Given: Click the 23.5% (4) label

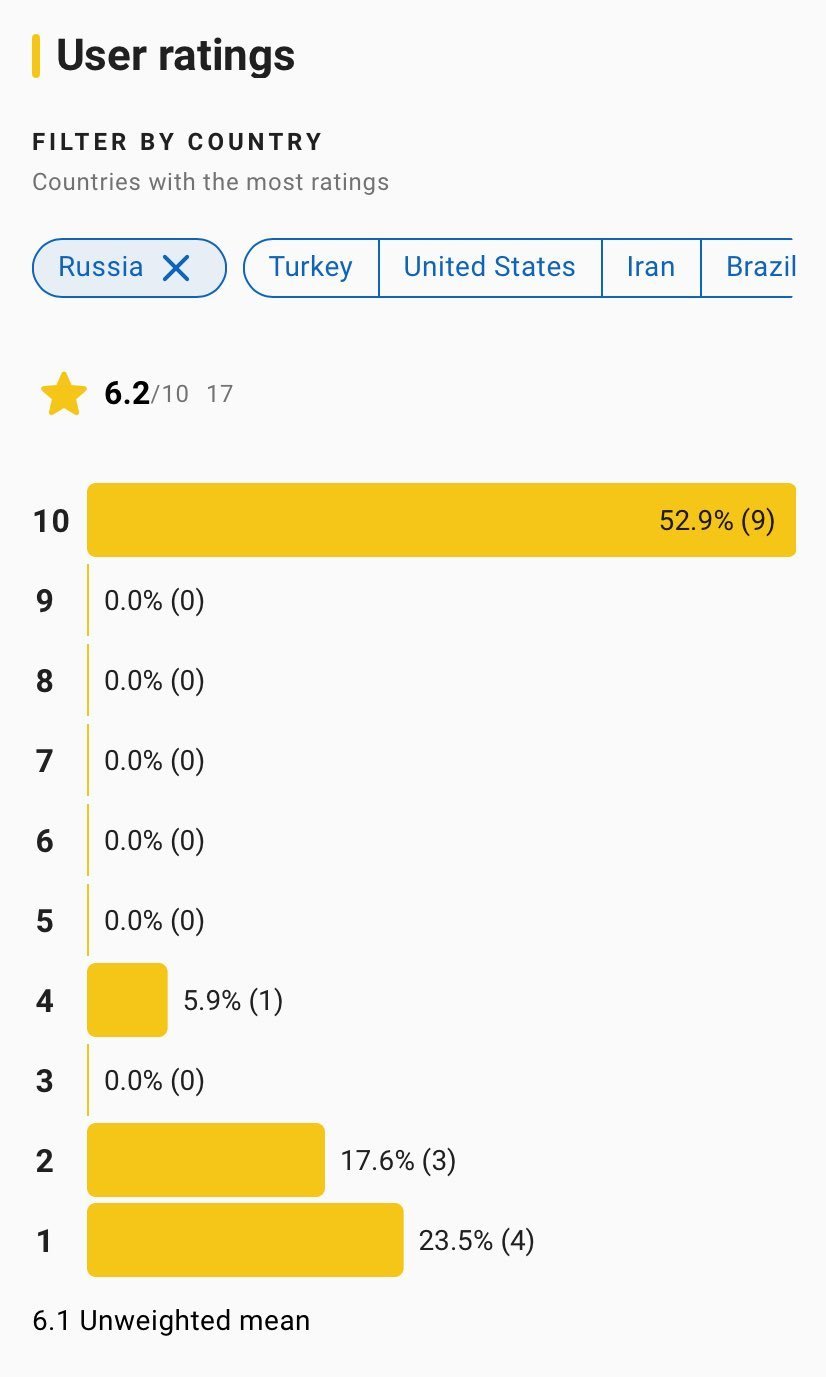Looking at the screenshot, I should pyautogui.click(x=476, y=1241).
